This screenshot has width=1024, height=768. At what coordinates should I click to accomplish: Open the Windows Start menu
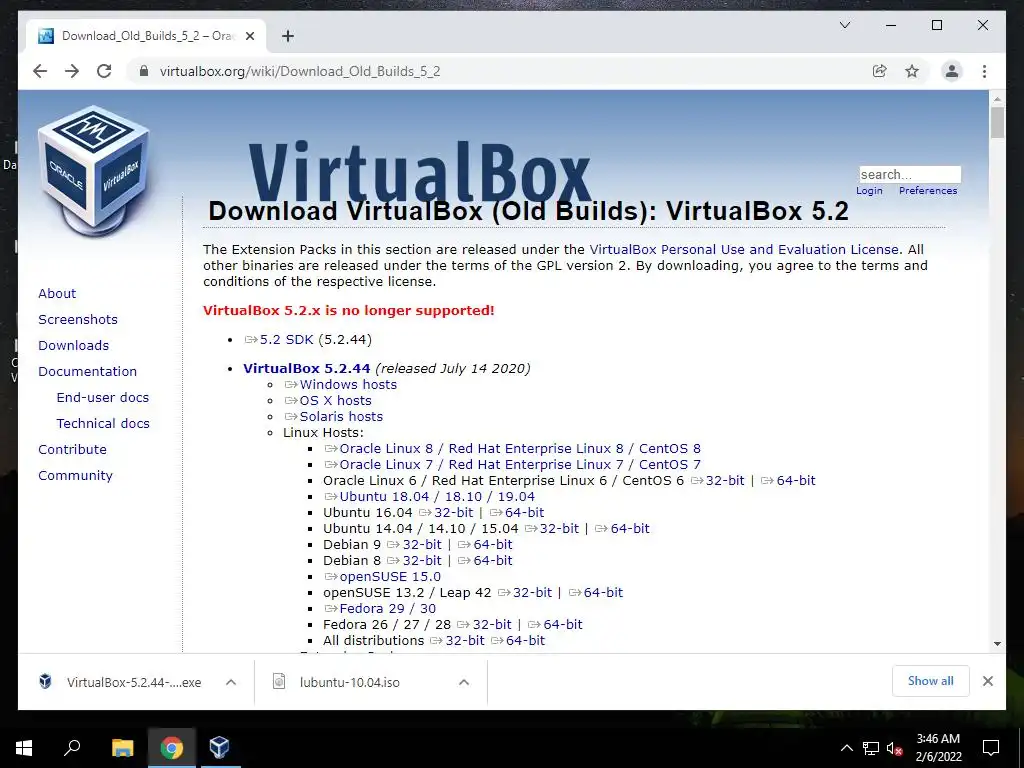(x=24, y=747)
